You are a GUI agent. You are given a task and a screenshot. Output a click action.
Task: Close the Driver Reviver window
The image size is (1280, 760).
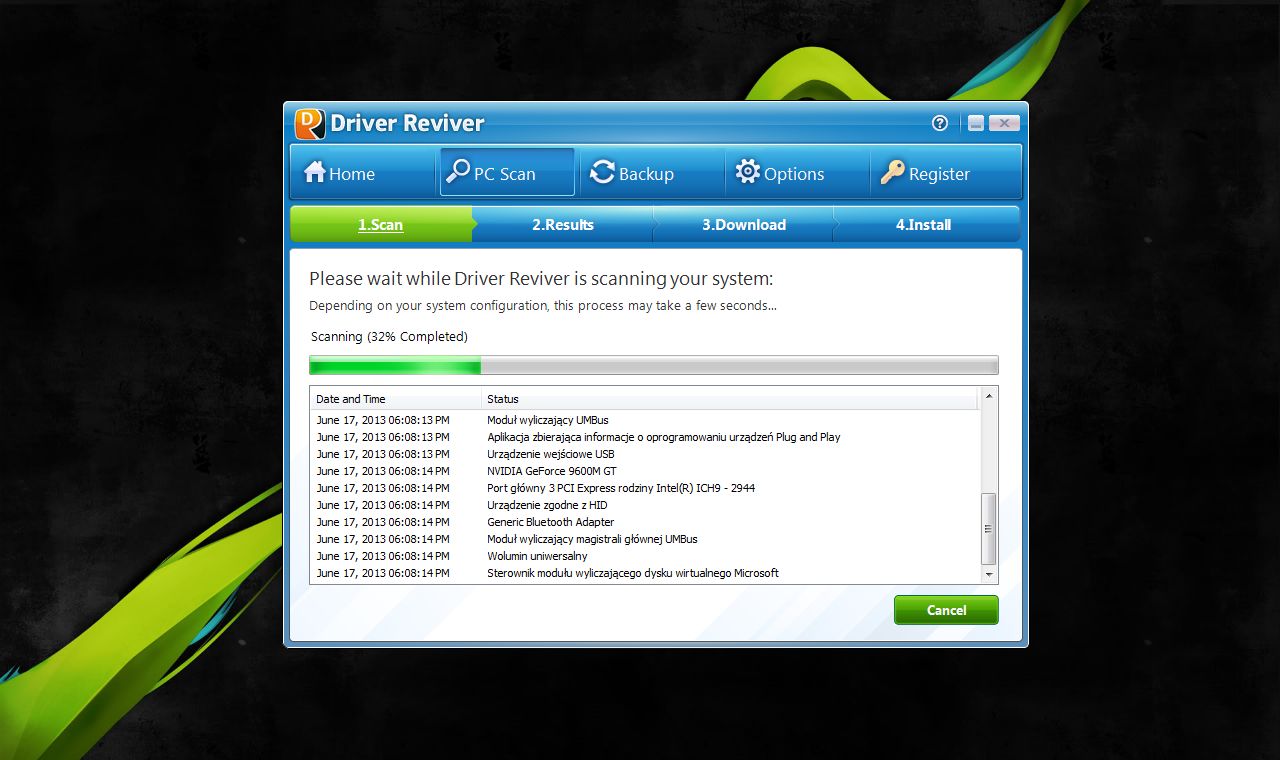(x=1004, y=123)
